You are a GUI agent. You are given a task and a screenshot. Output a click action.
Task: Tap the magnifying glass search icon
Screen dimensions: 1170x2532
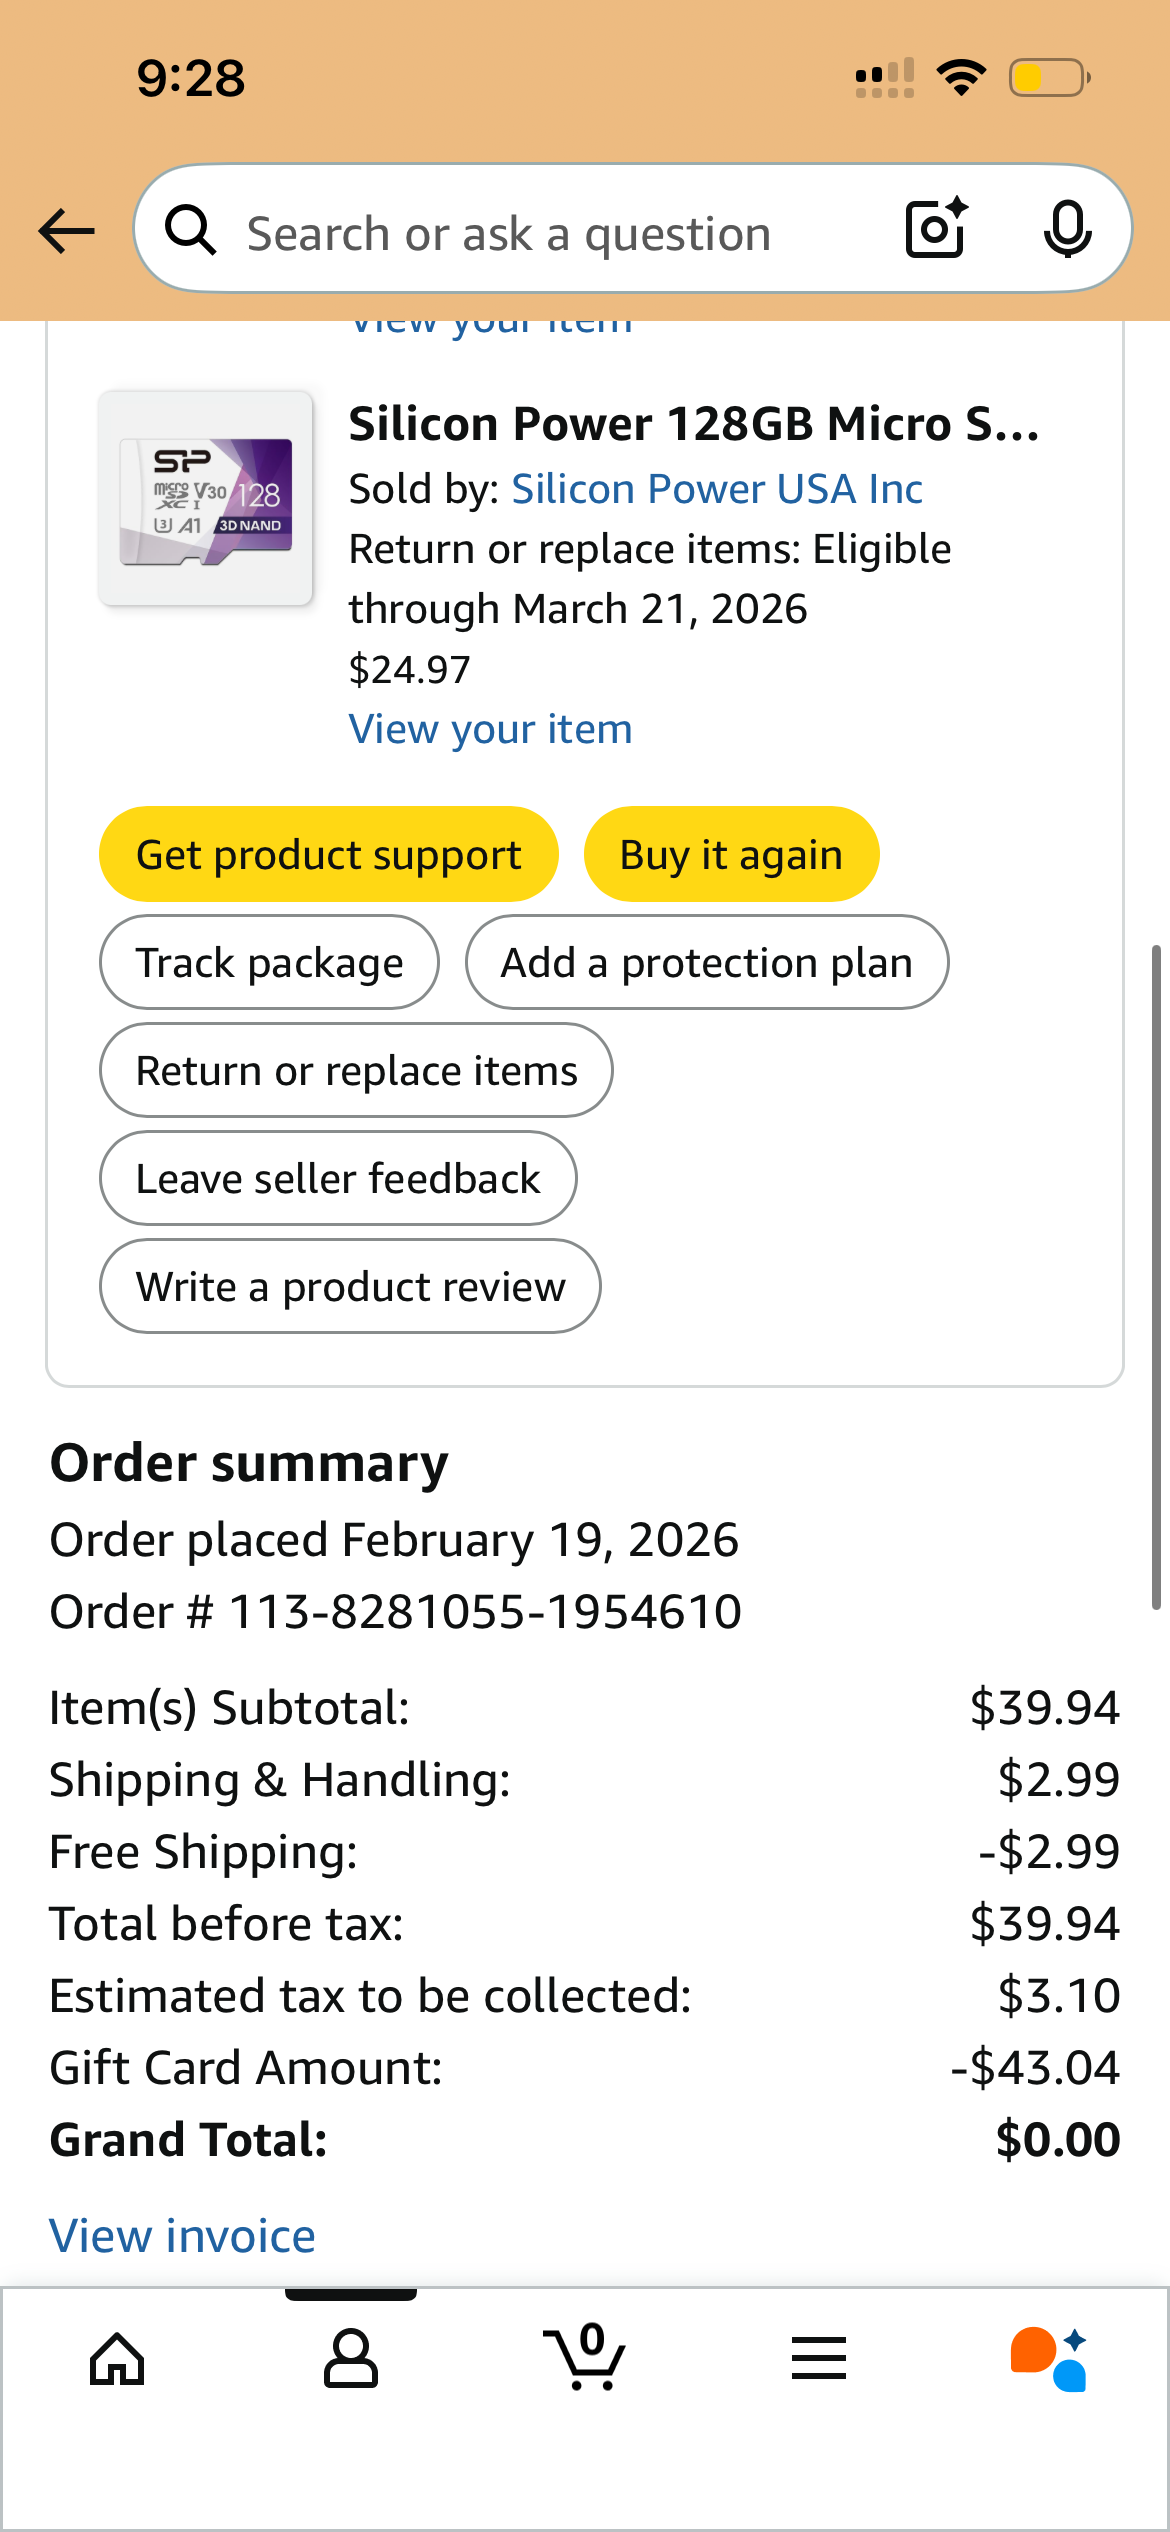click(x=190, y=231)
